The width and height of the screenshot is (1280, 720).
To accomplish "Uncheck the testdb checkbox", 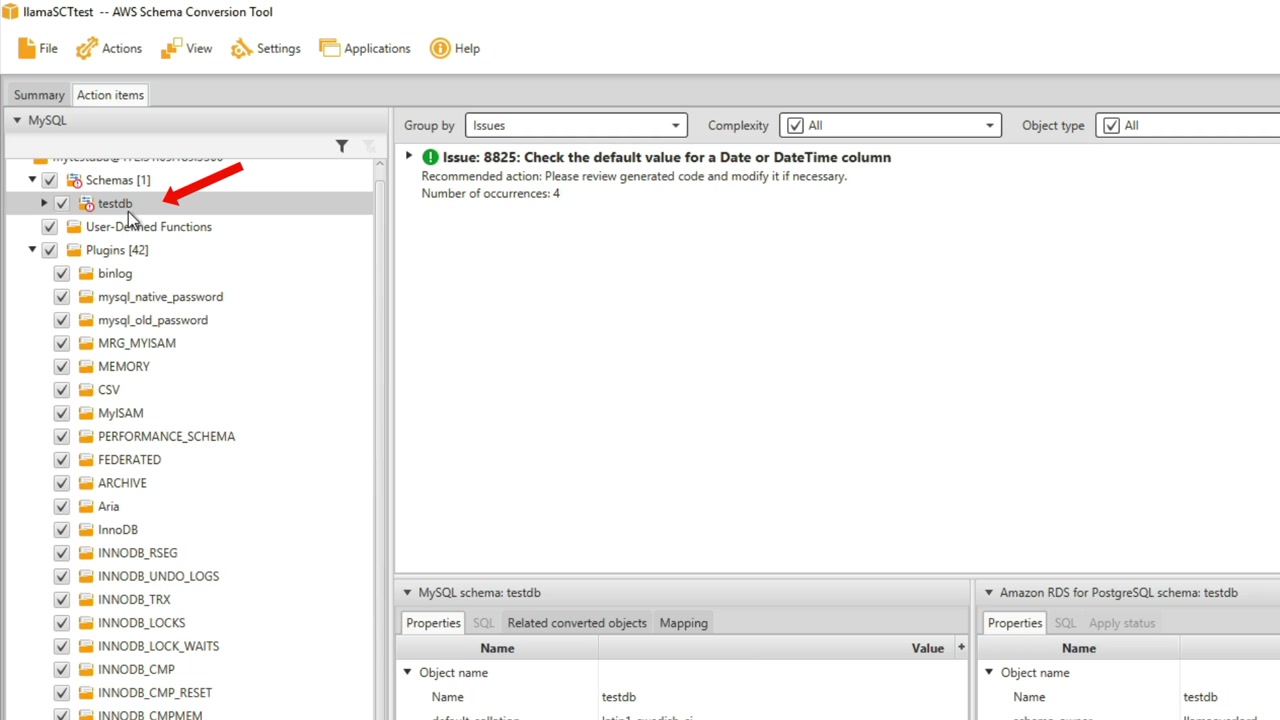I will tap(62, 203).
